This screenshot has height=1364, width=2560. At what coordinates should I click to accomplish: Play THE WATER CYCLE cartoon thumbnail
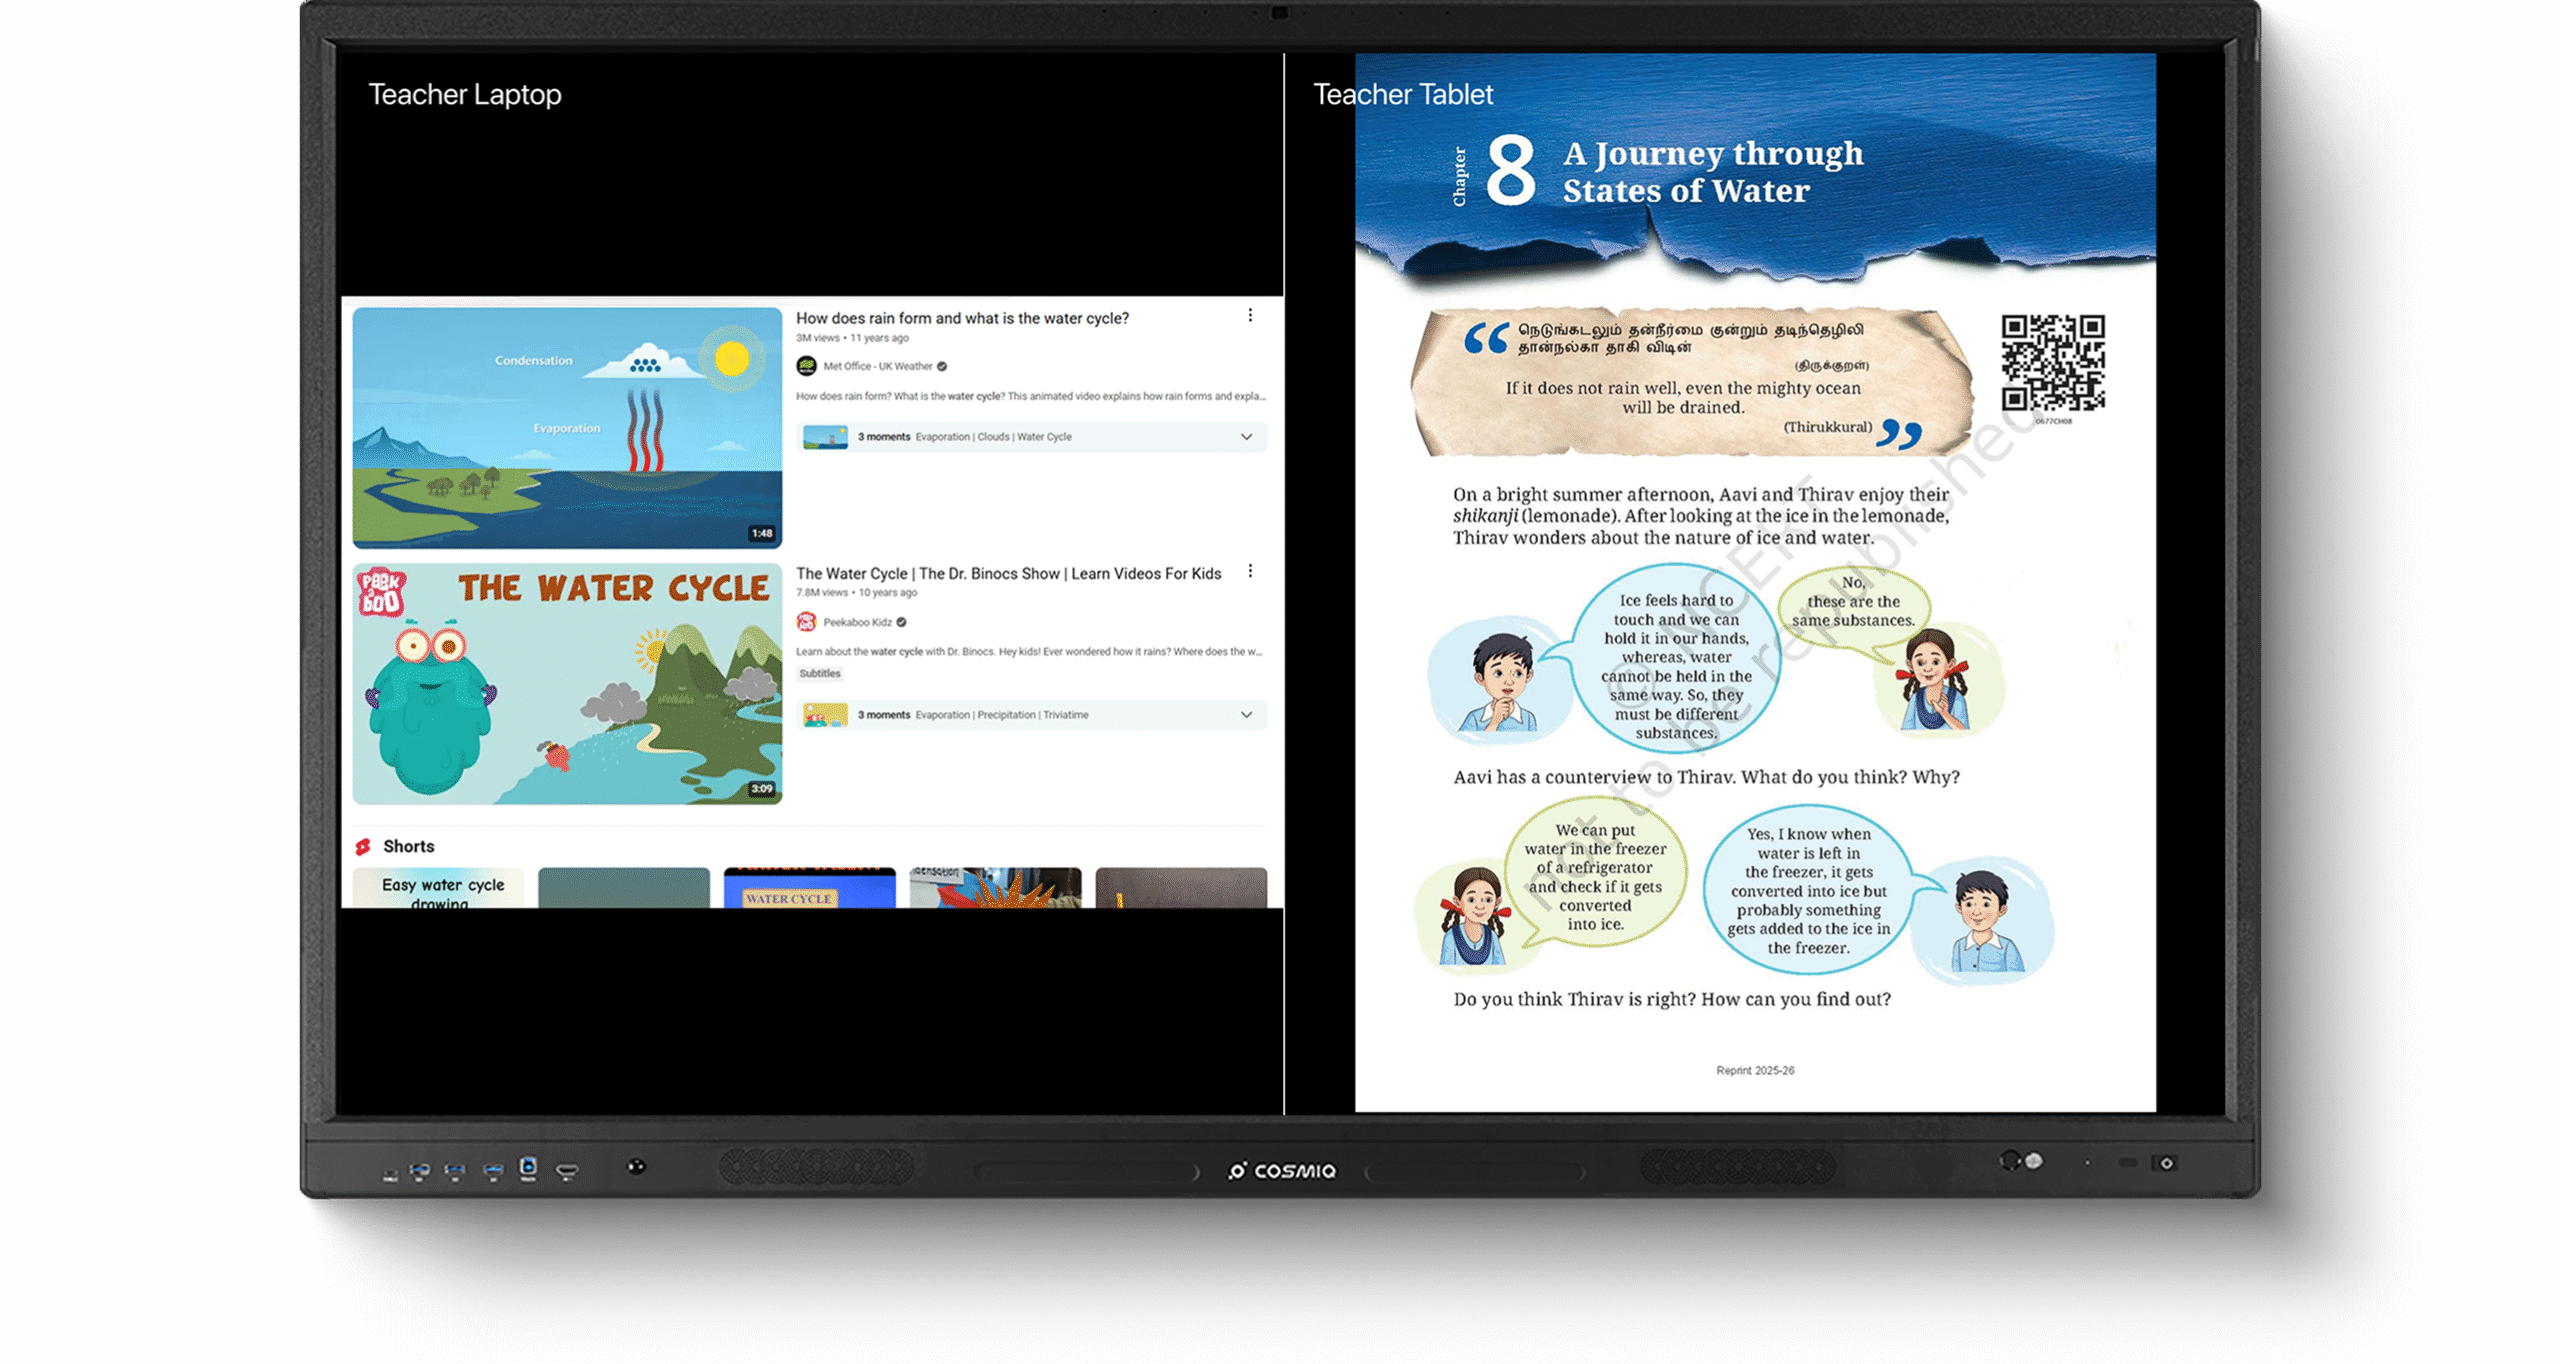[567, 684]
